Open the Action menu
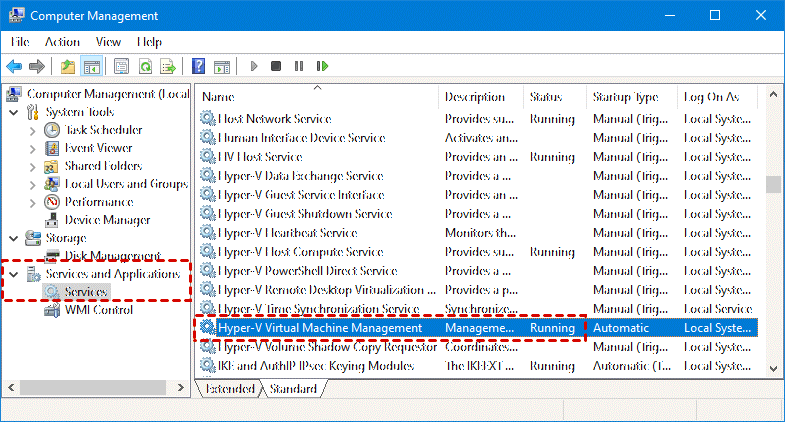 point(62,42)
